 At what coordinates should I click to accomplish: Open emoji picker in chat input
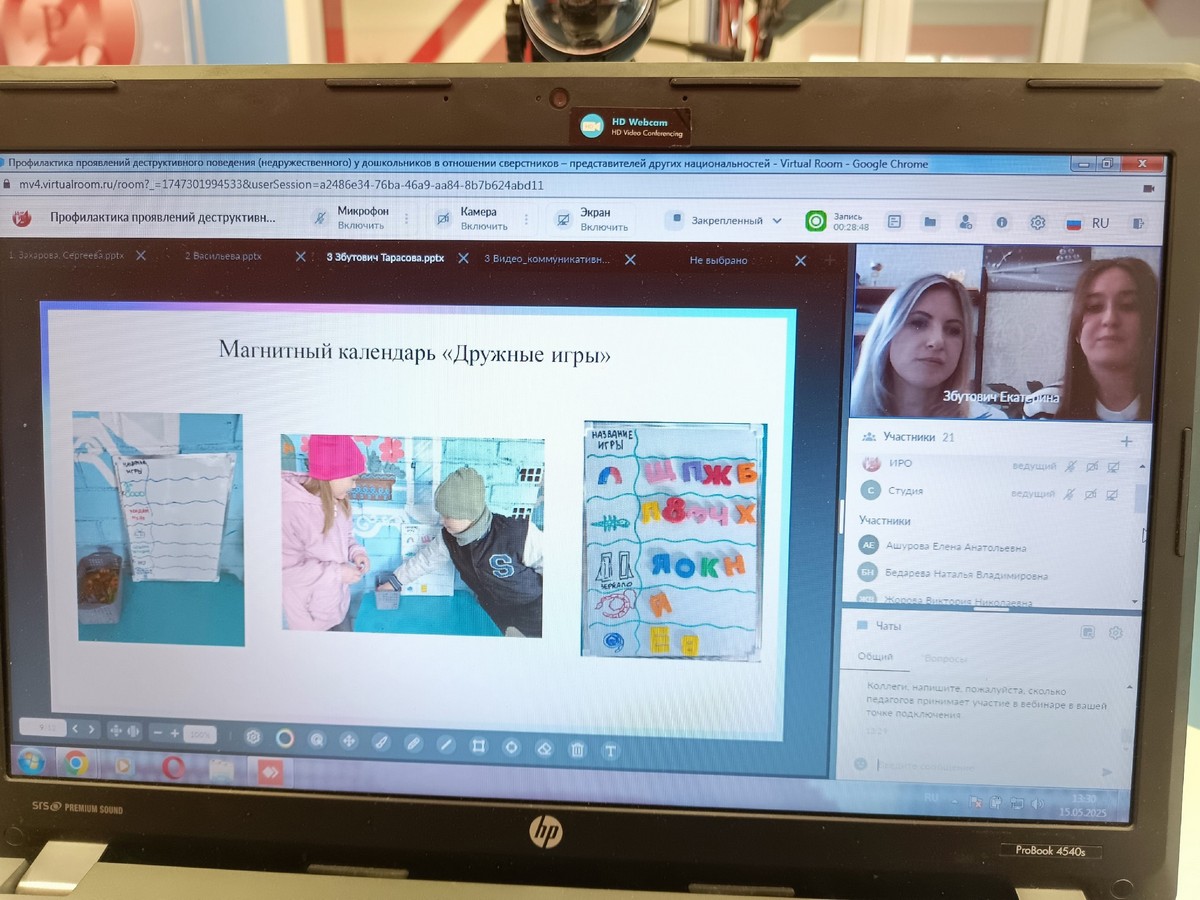(860, 764)
